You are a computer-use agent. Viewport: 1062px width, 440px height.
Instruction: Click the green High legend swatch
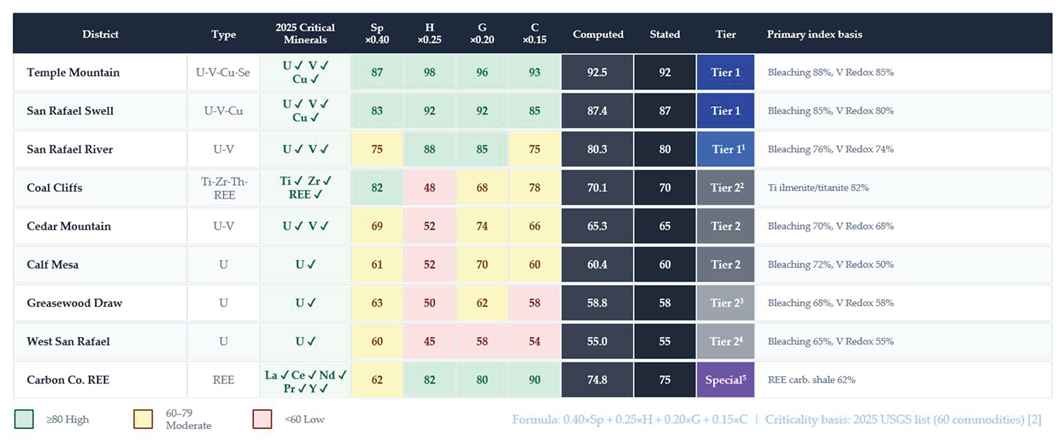coord(23,419)
